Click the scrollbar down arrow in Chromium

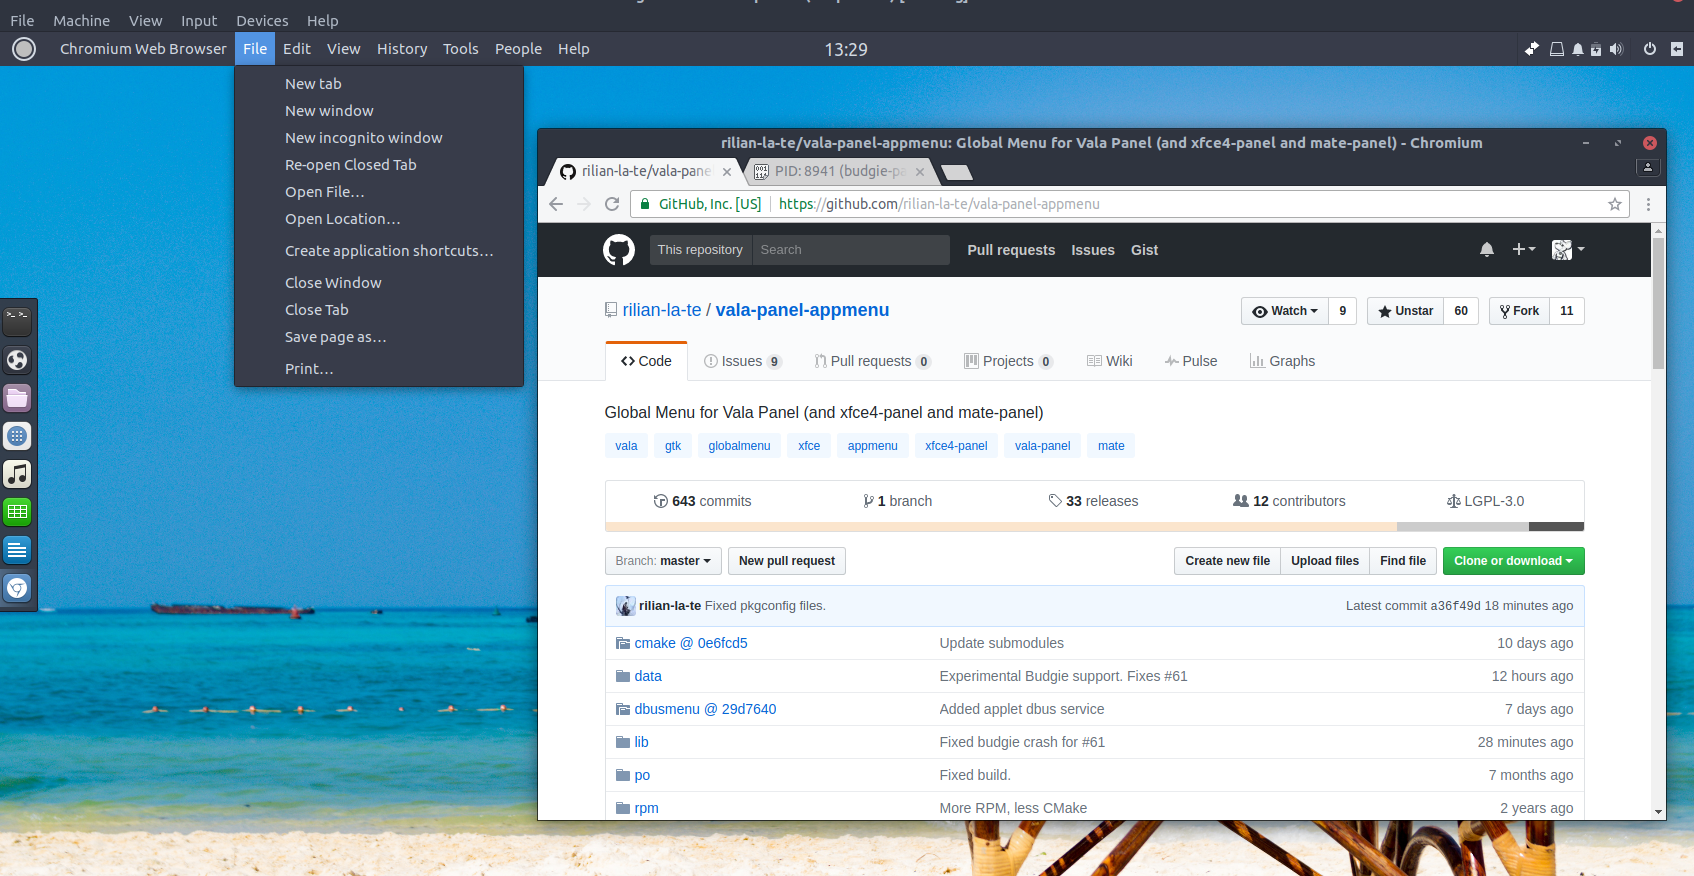coord(1658,812)
